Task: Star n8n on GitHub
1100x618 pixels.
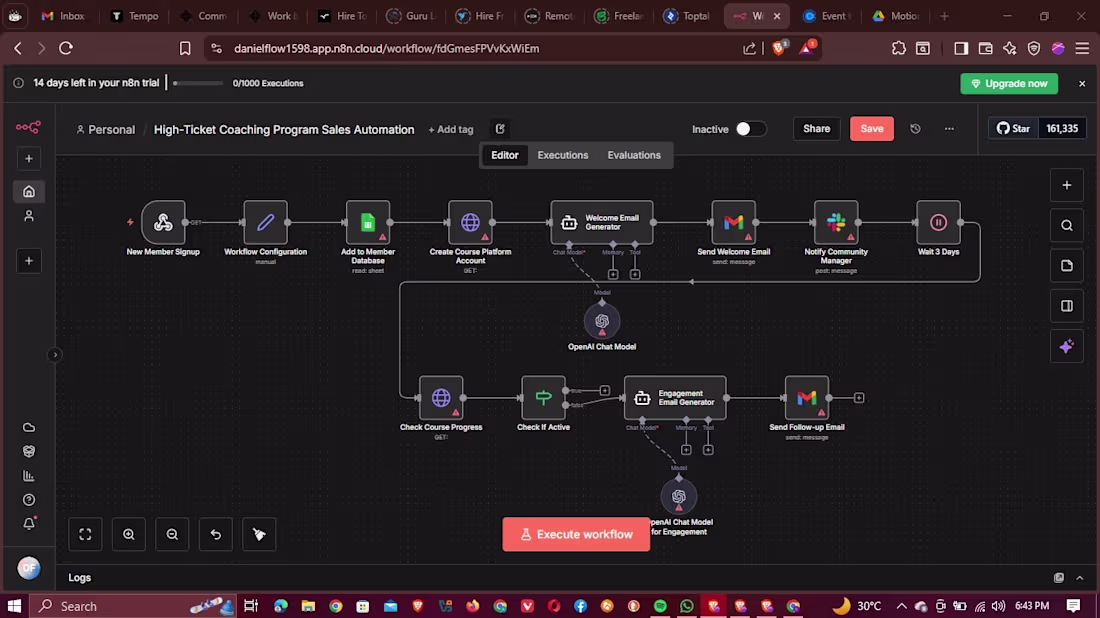Action: tap(1014, 128)
